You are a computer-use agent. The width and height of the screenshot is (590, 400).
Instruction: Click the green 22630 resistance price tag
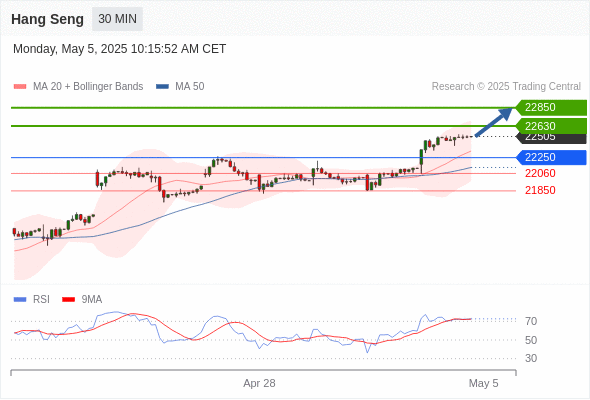tap(551, 126)
